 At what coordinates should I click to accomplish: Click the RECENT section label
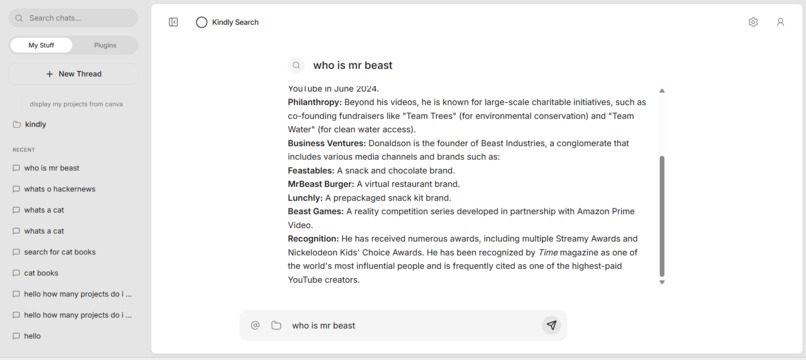pyautogui.click(x=24, y=150)
